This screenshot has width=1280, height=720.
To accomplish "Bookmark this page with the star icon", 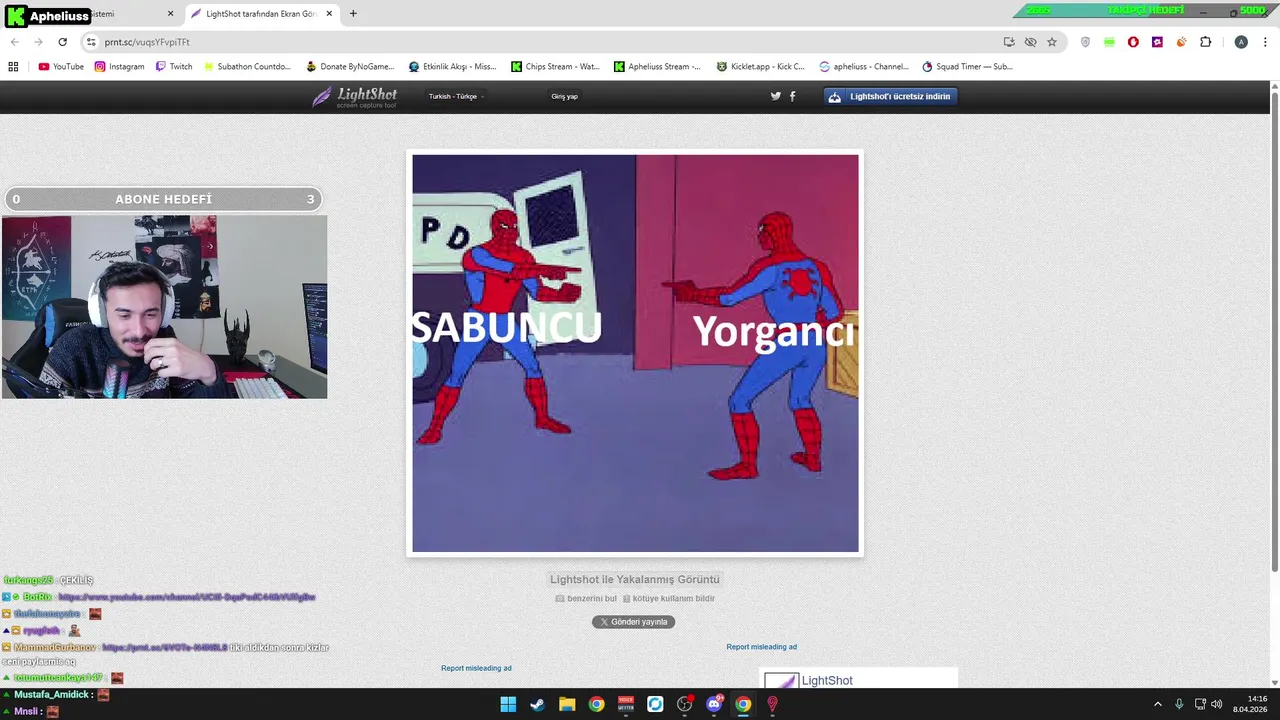I will tap(1052, 42).
